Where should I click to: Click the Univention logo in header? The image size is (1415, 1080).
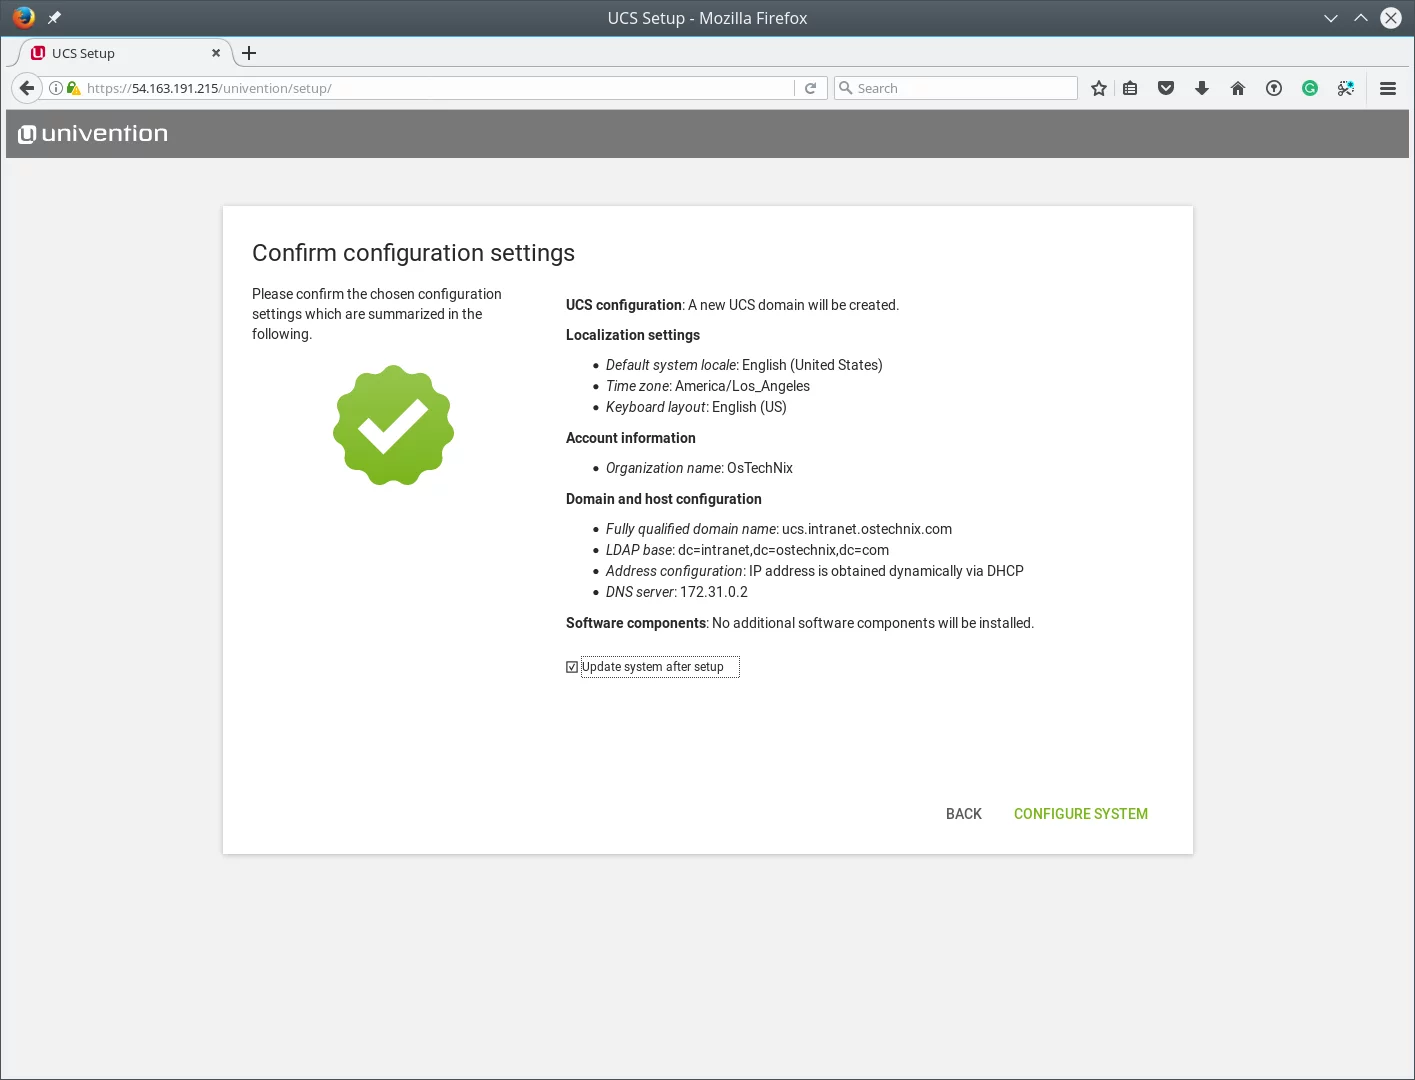(93, 133)
